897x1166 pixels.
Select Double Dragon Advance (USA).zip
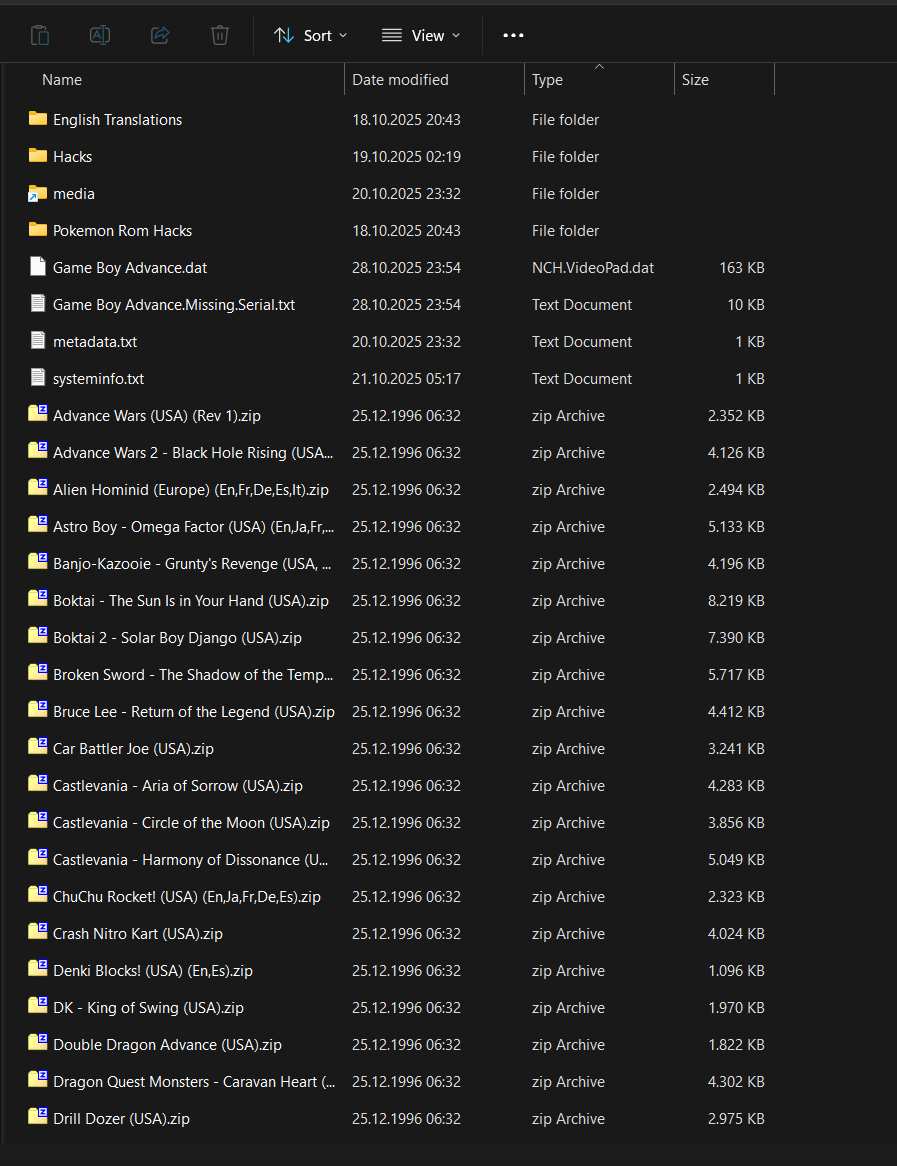click(167, 1045)
